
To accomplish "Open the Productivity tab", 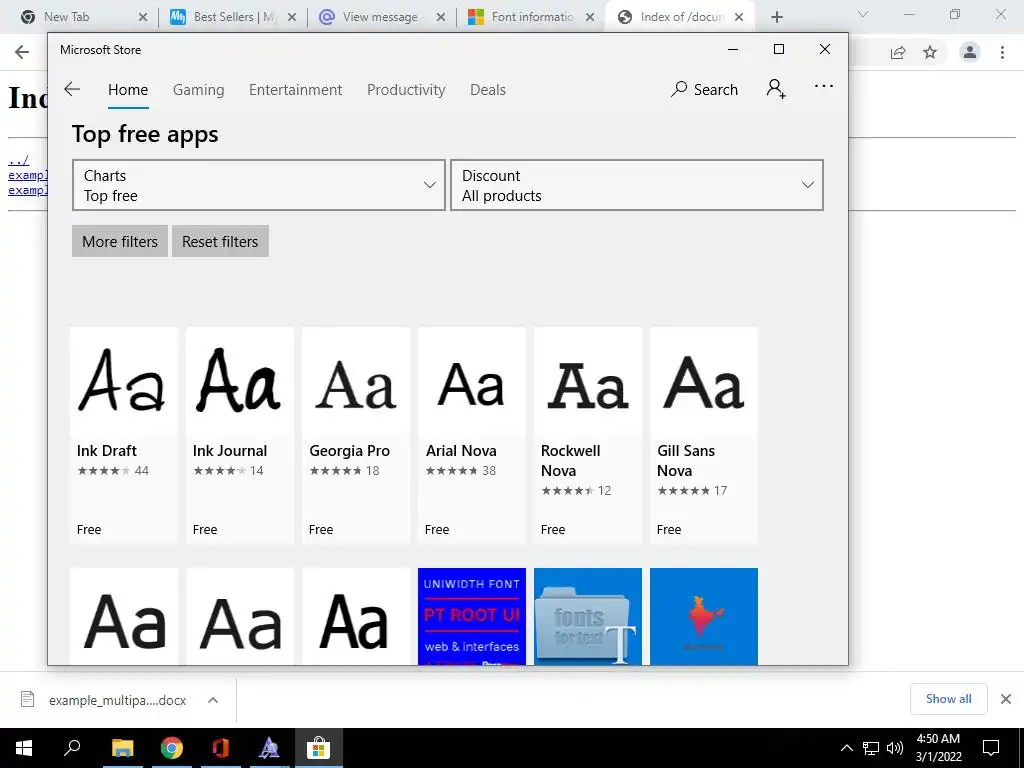I will point(406,89).
